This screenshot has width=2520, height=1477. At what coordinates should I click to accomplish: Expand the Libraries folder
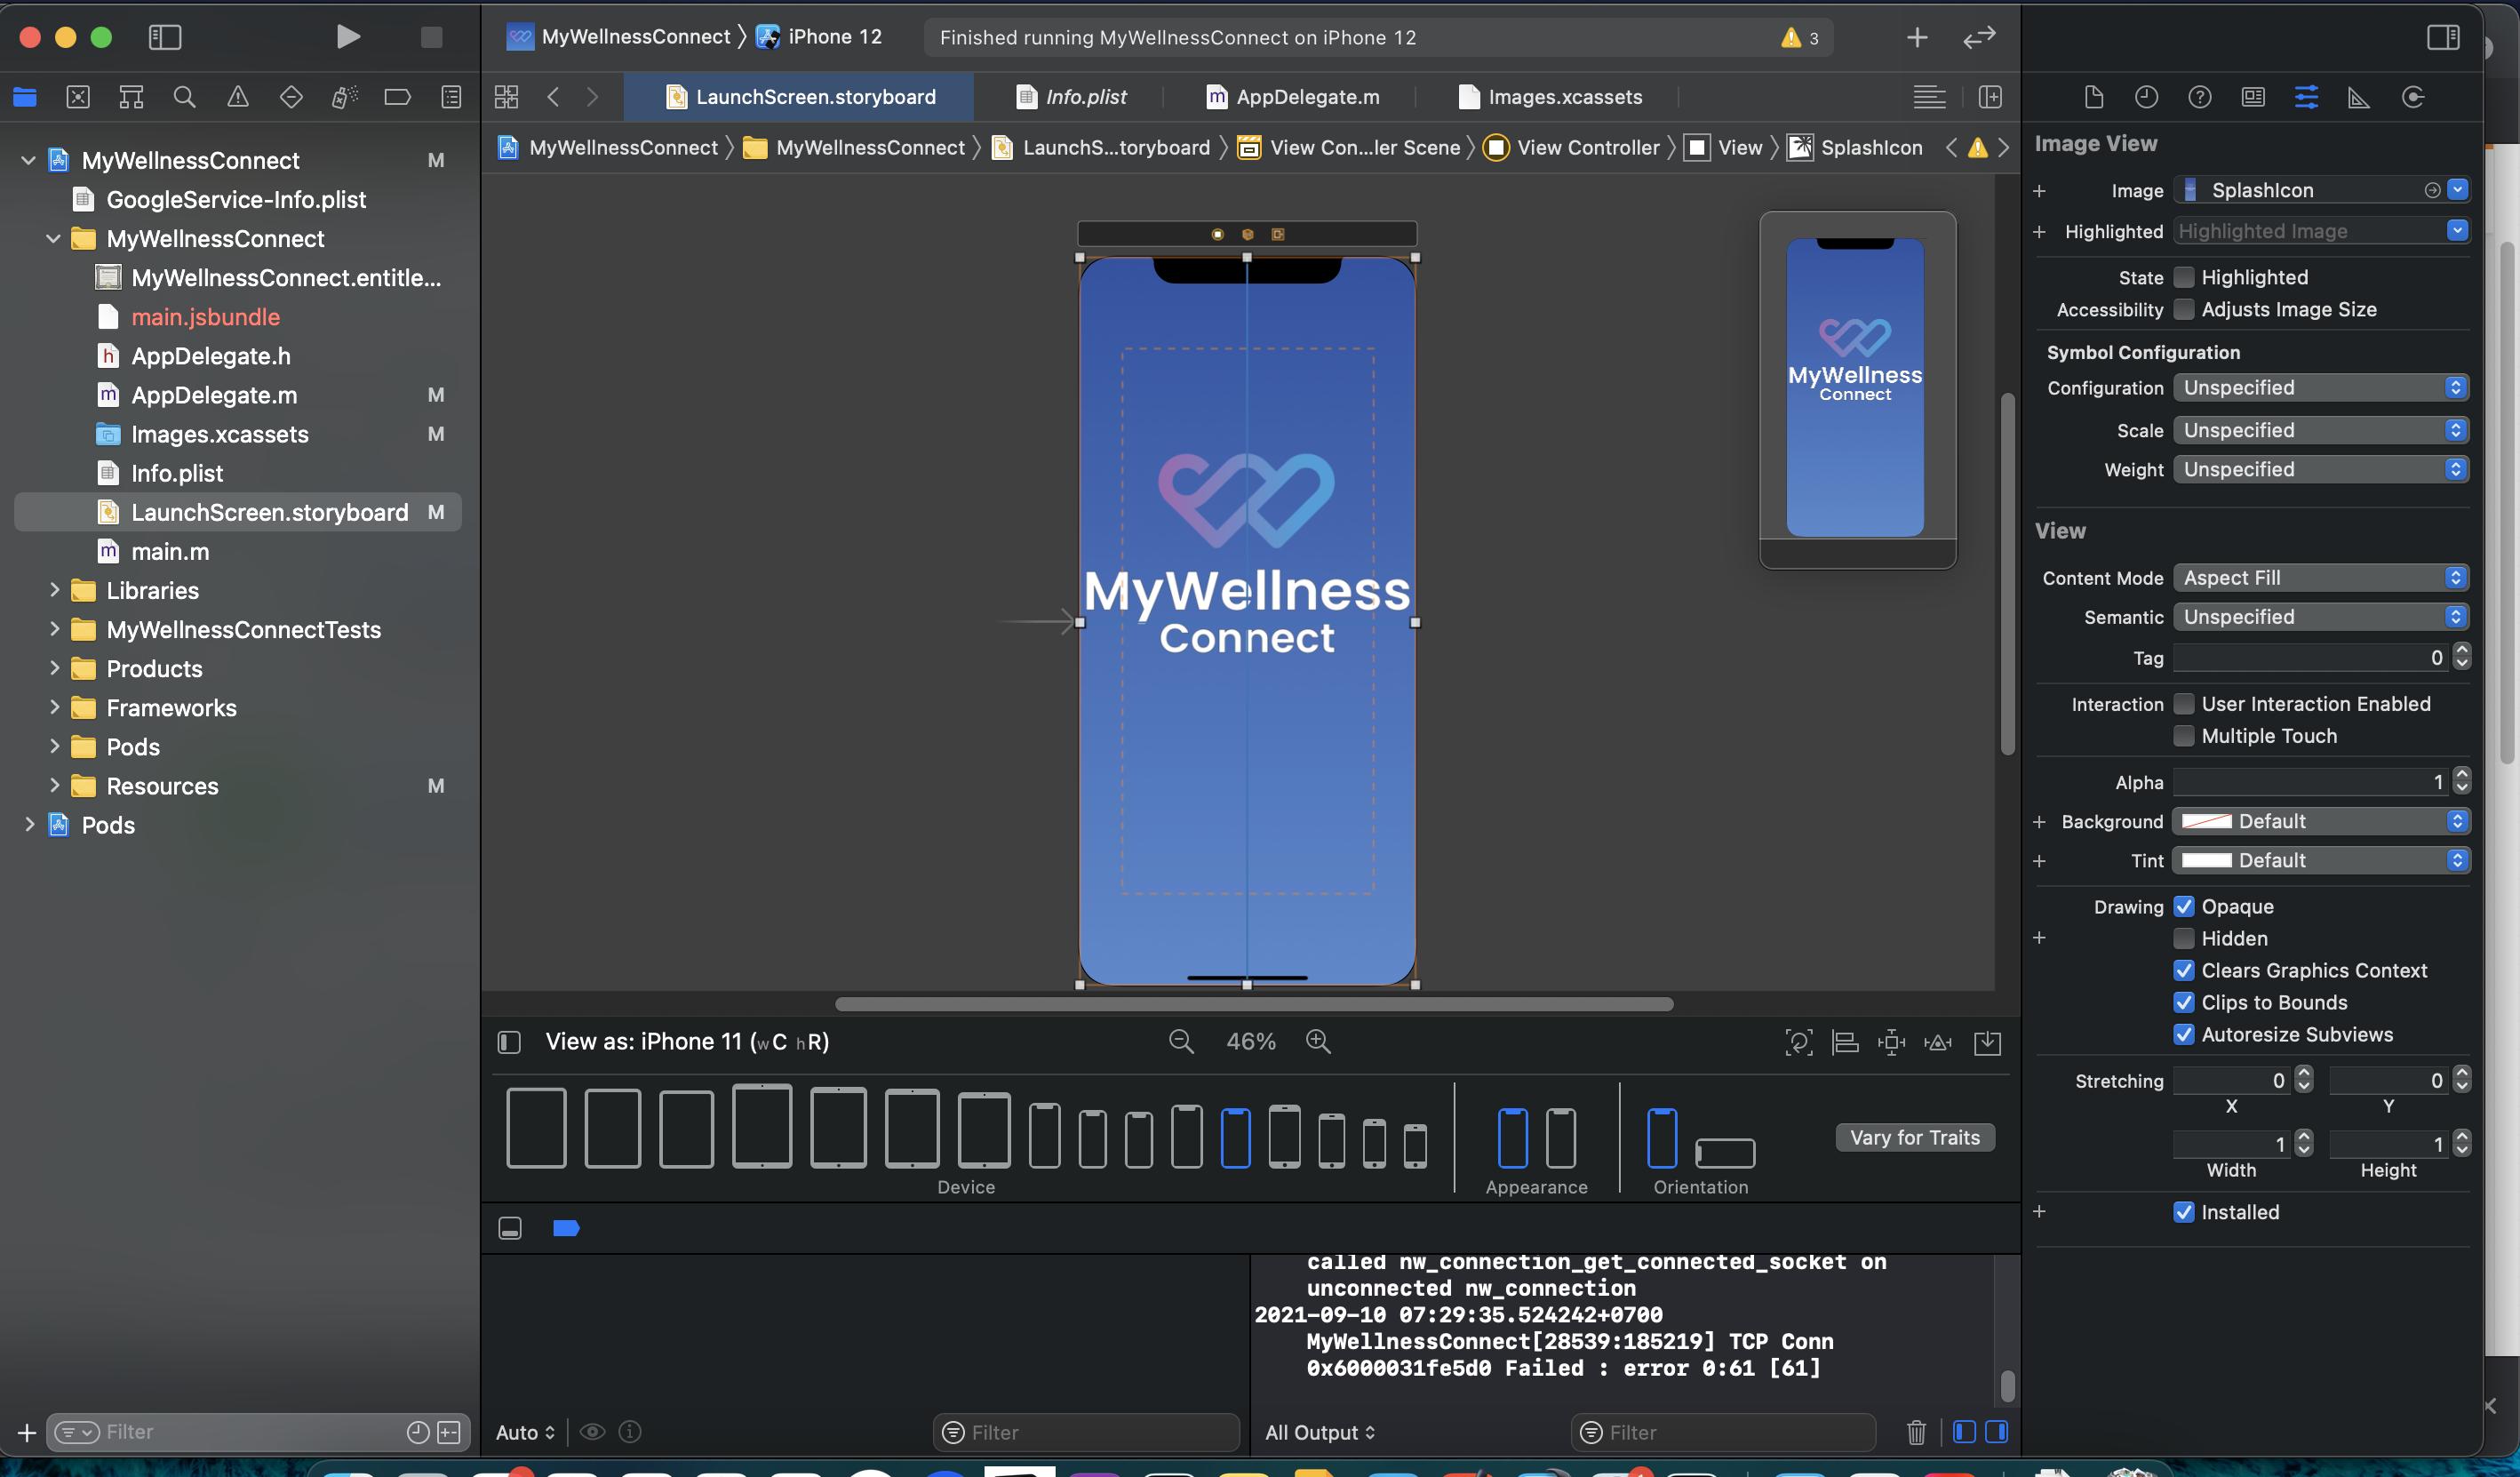pos(54,590)
